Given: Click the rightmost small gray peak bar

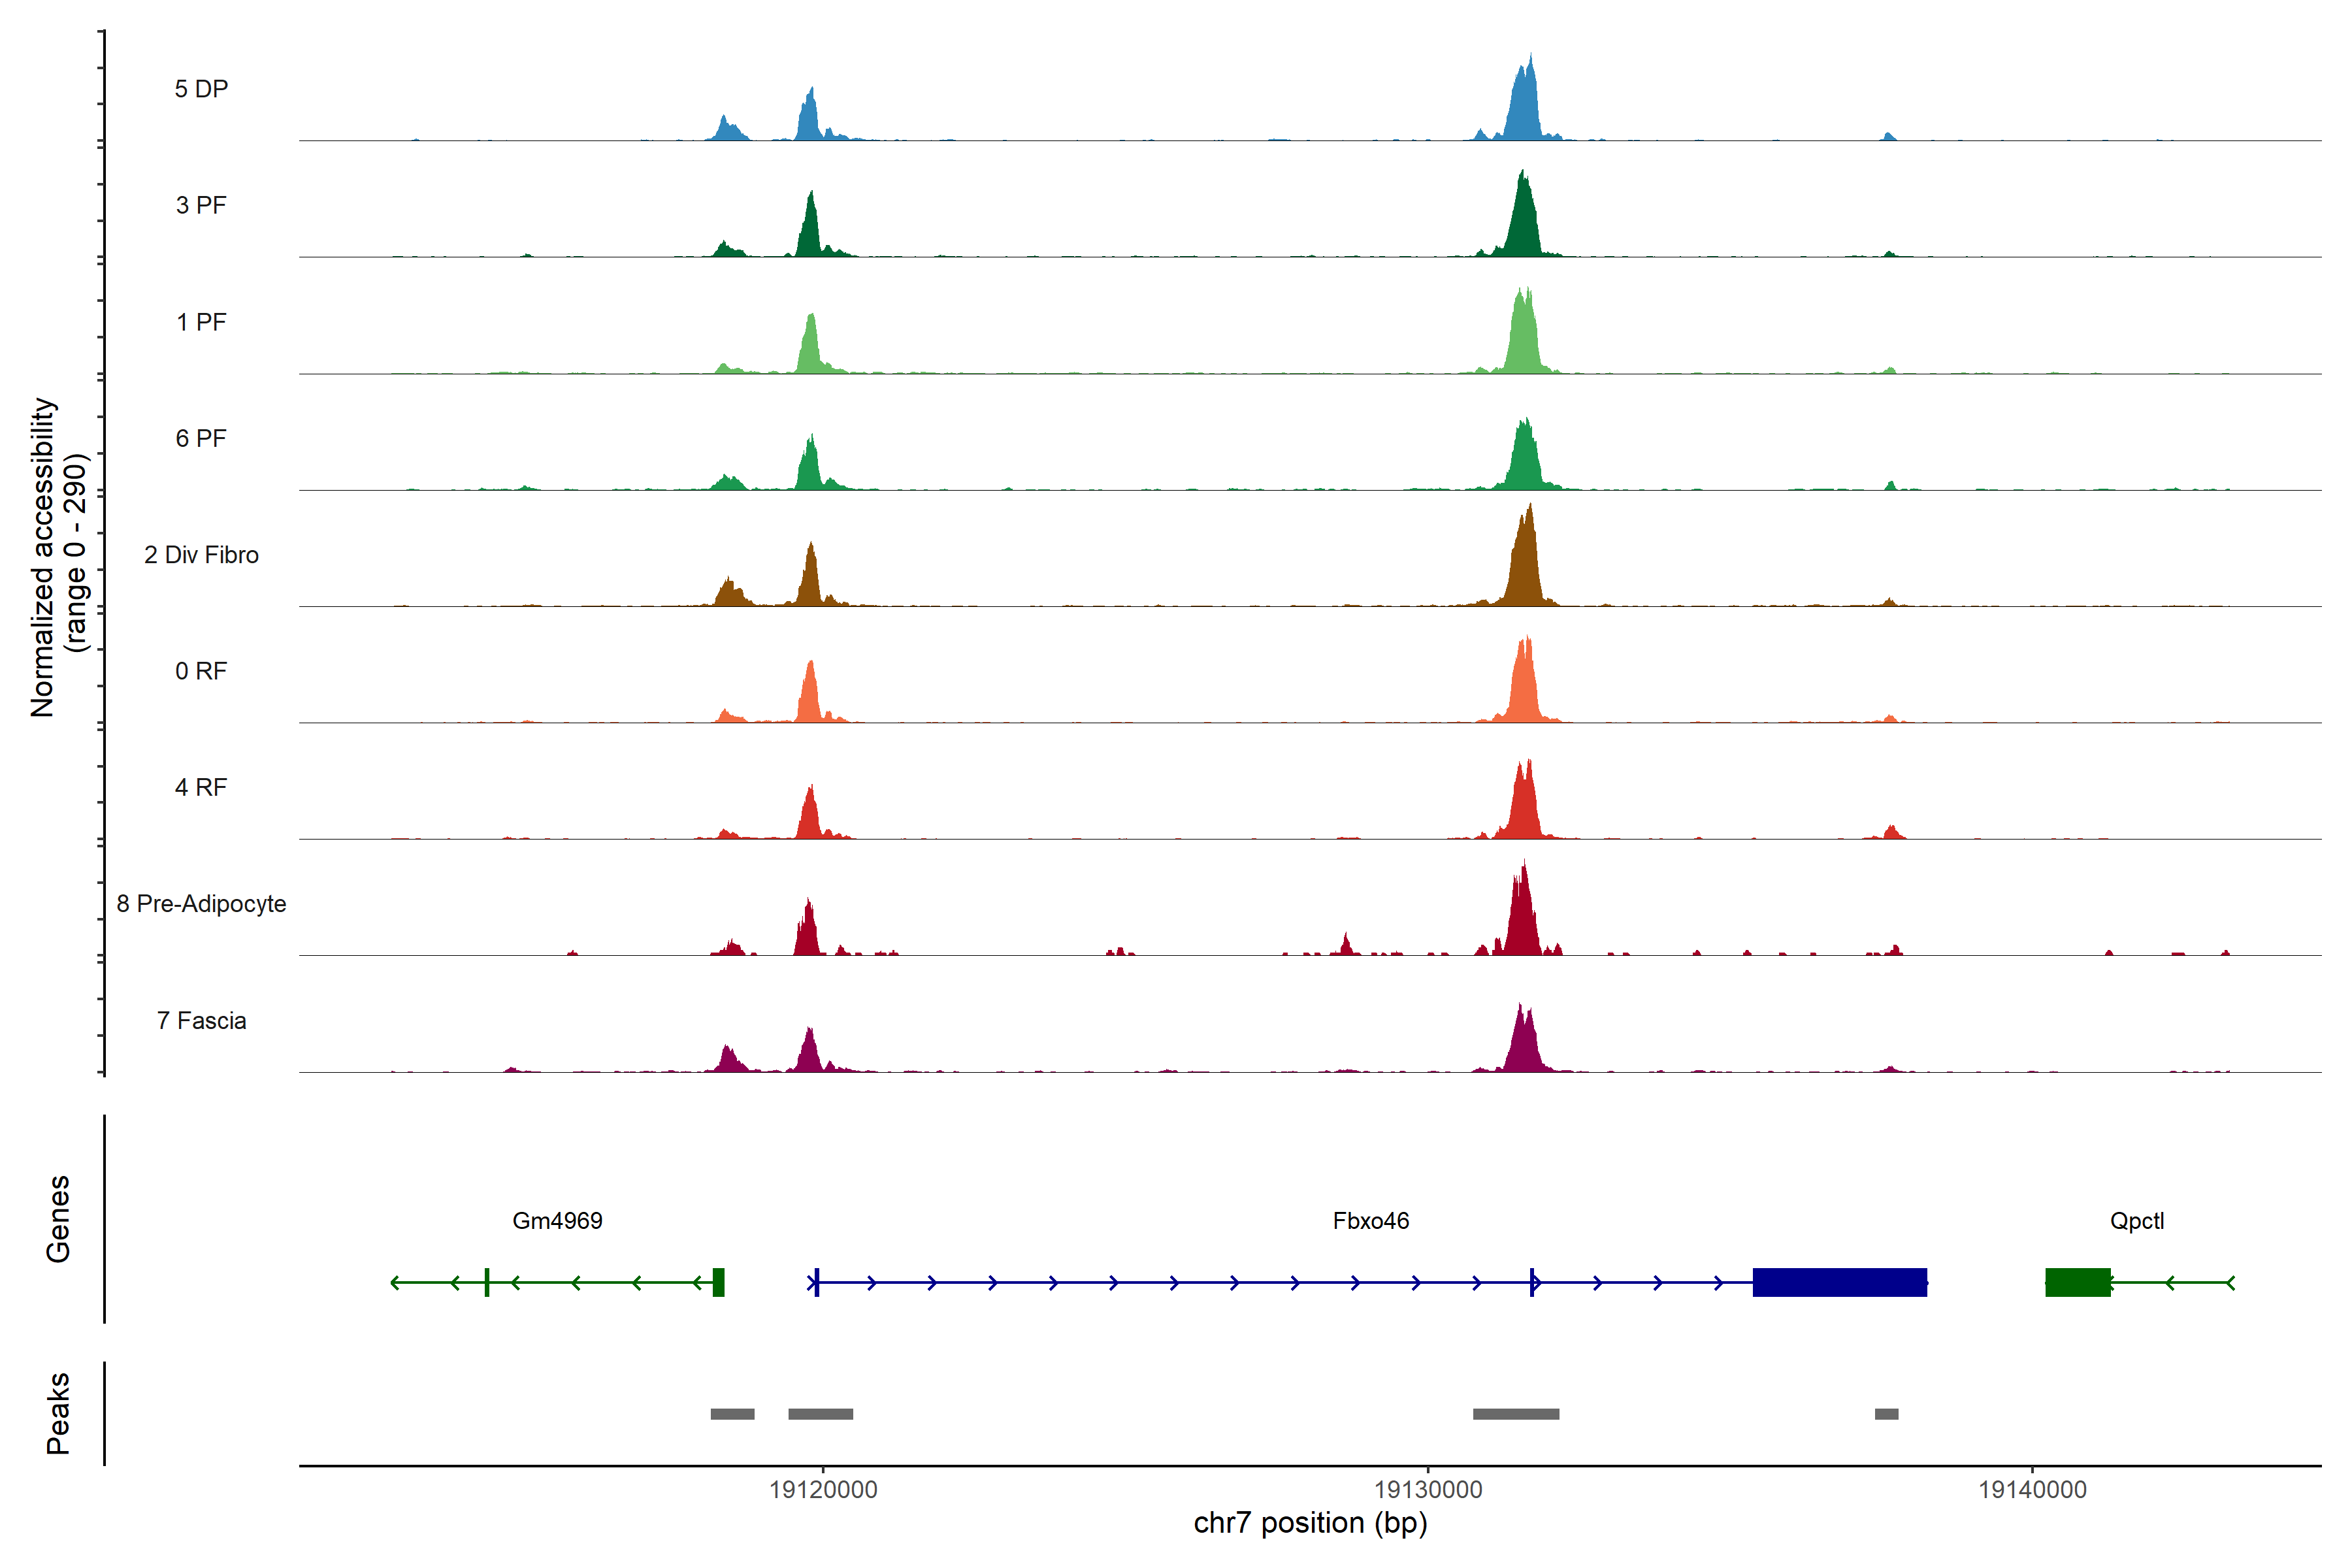Looking at the screenshot, I should point(1886,1414).
